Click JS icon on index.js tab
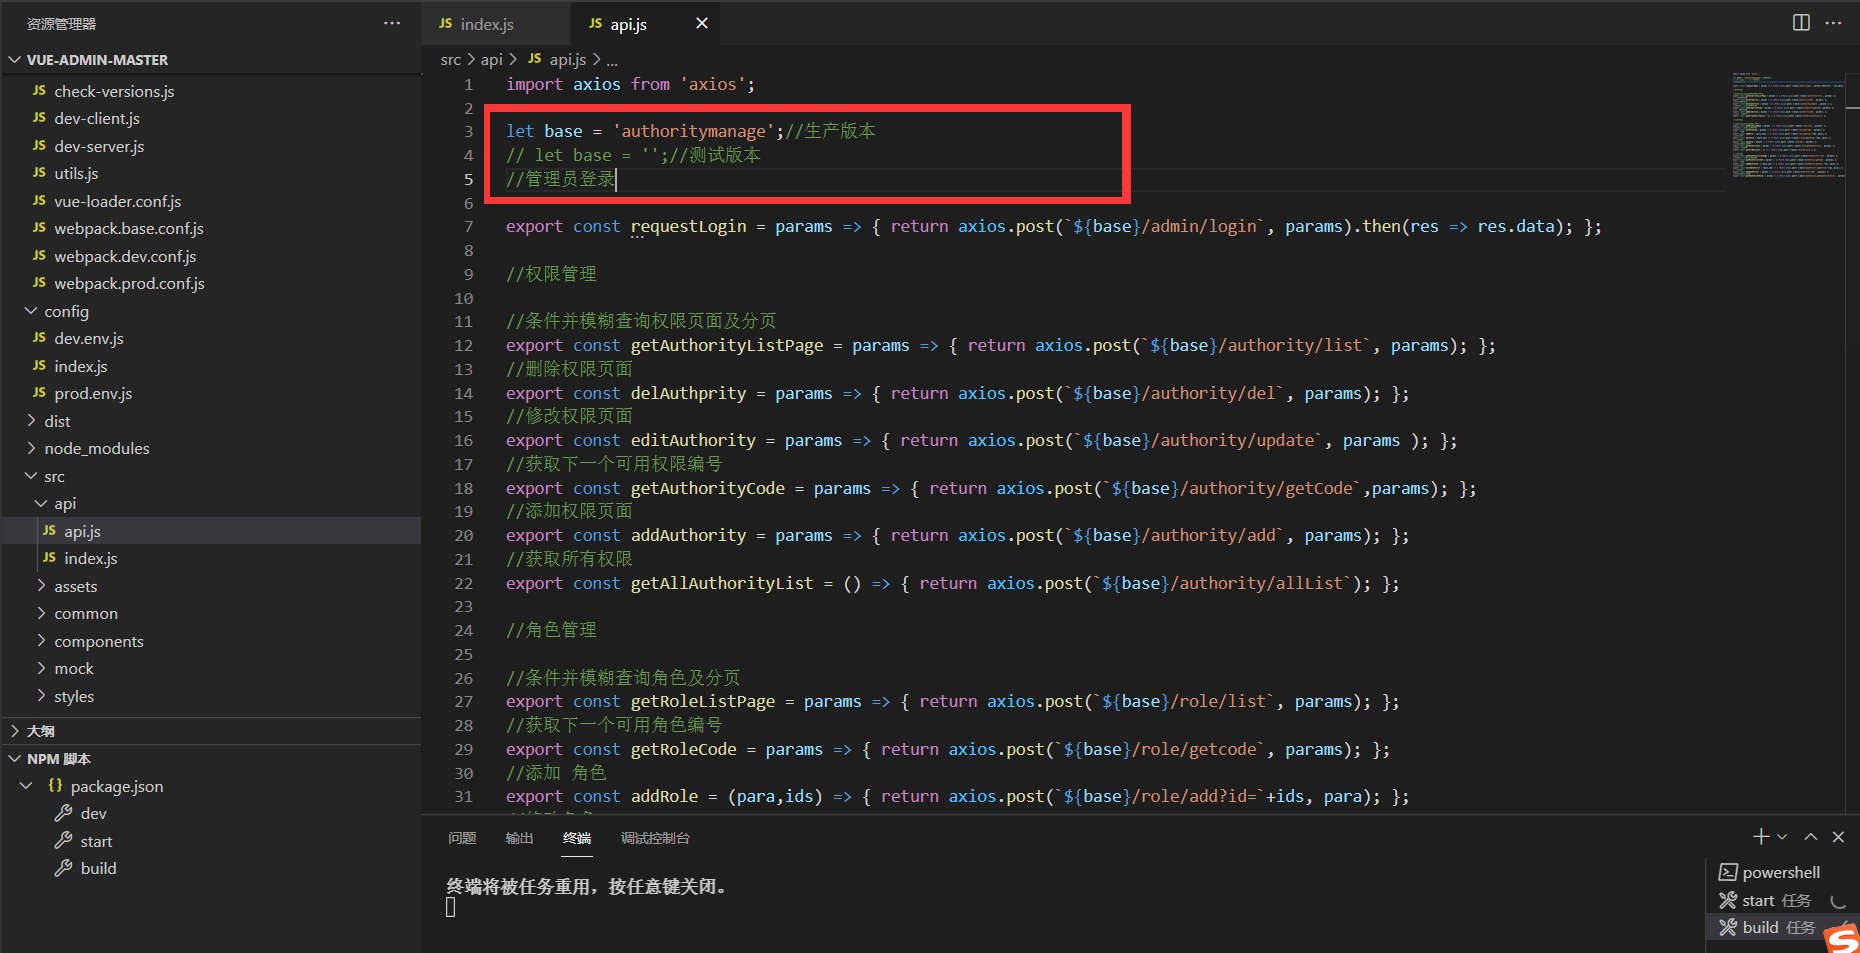This screenshot has height=953, width=1860. 445,23
